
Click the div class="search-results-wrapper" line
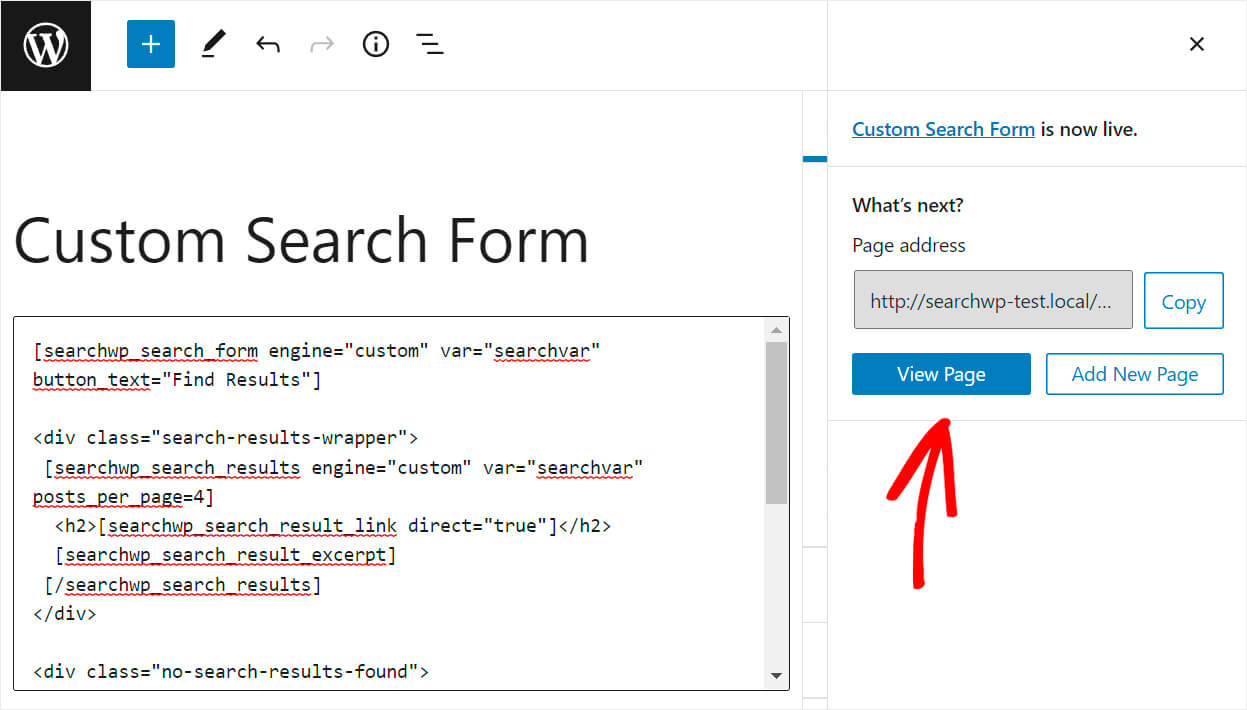(x=226, y=438)
